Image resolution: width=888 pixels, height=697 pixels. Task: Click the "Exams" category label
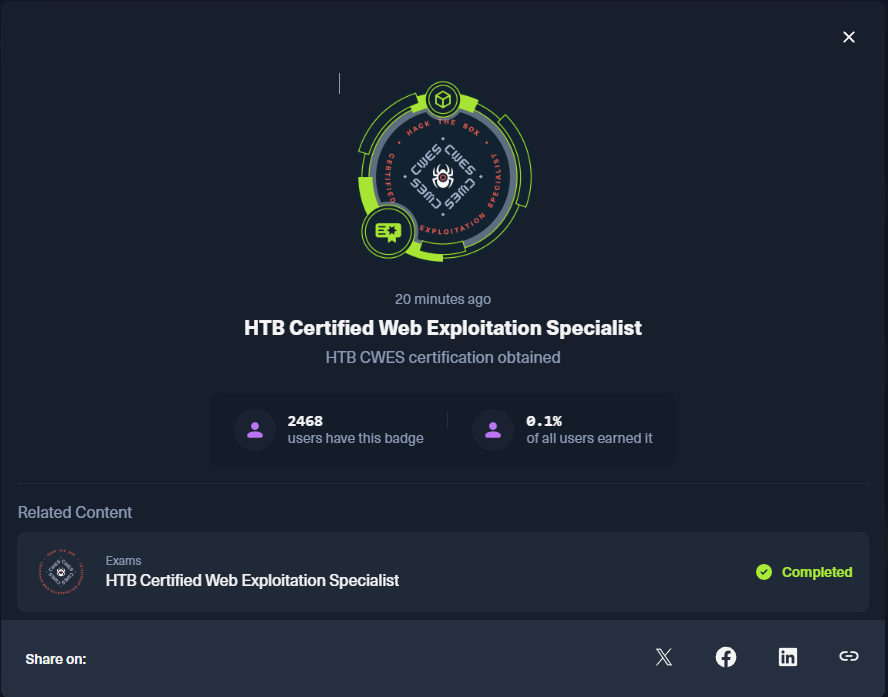point(123,561)
